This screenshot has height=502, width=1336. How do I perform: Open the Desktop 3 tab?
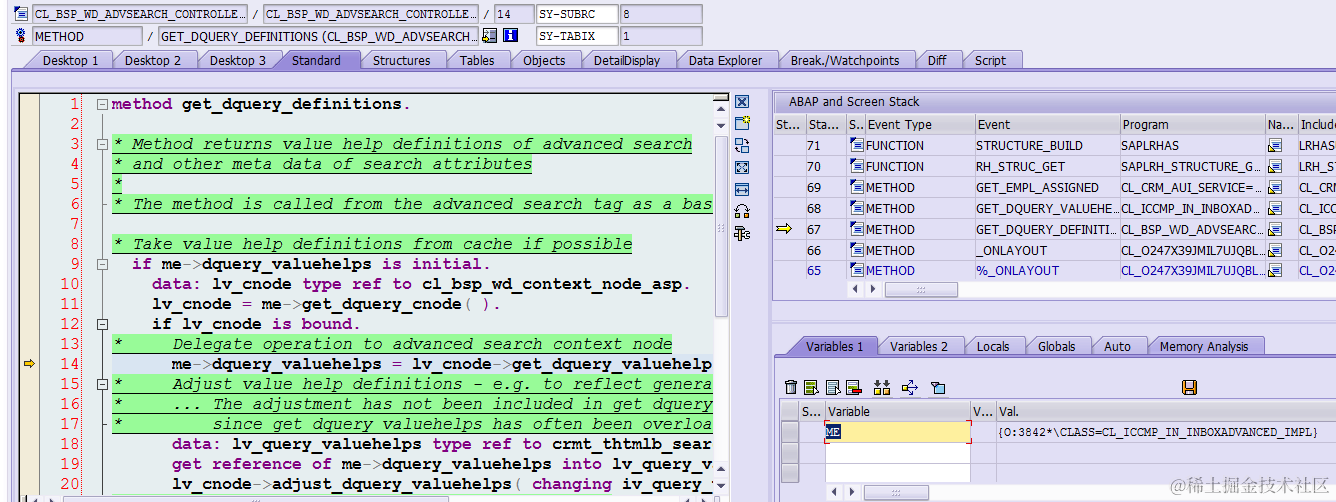[237, 60]
